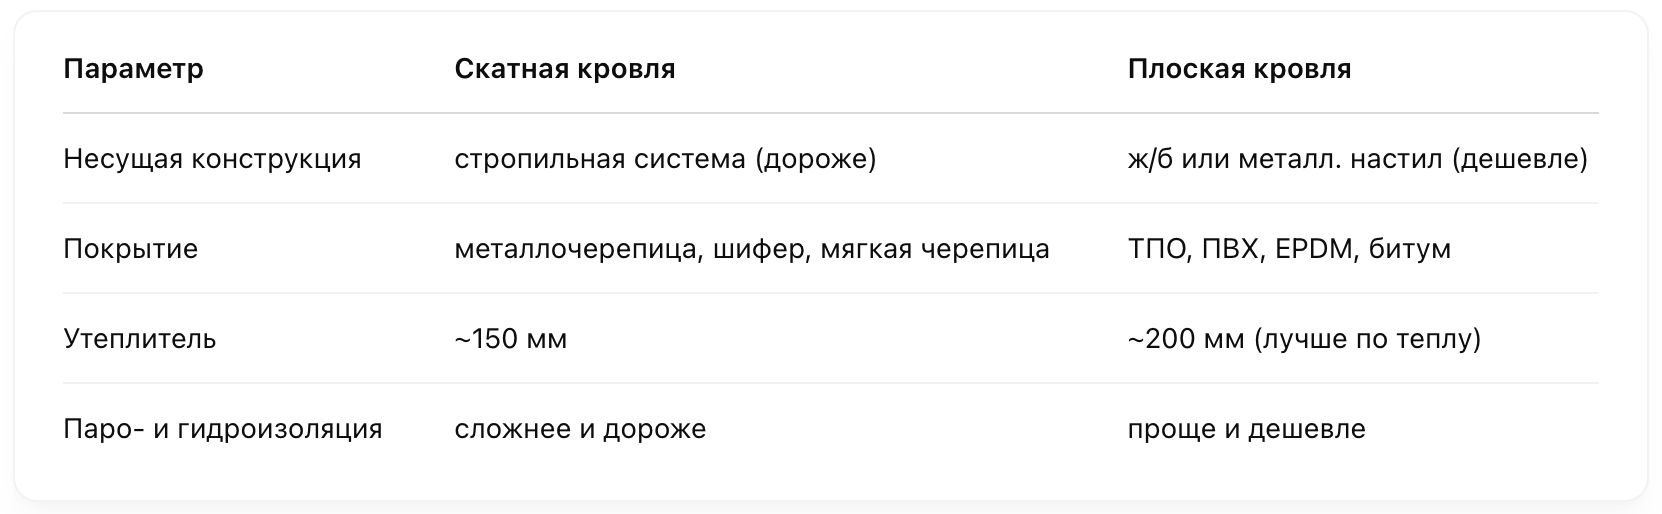1662x514 pixels.
Task: Click the cell ж/б или металл. настил (дешевле)
Action: (x=1357, y=159)
